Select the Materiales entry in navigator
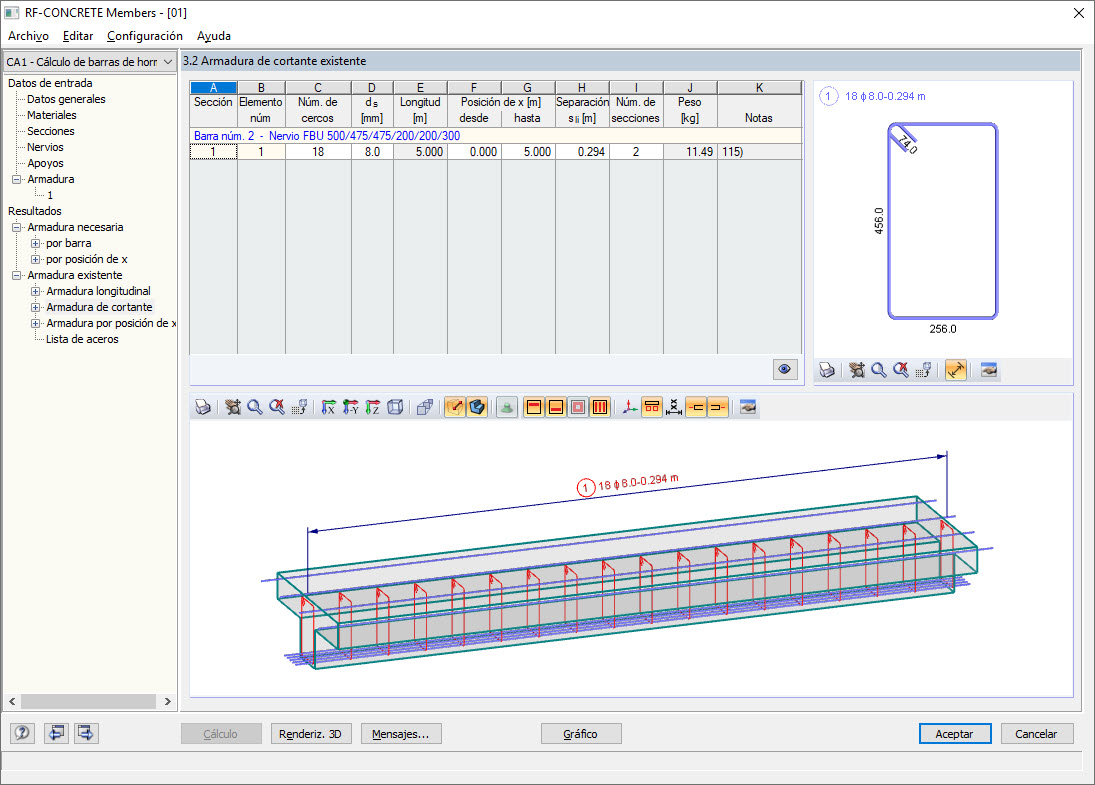Image resolution: width=1095 pixels, height=785 pixels. pyautogui.click(x=52, y=115)
